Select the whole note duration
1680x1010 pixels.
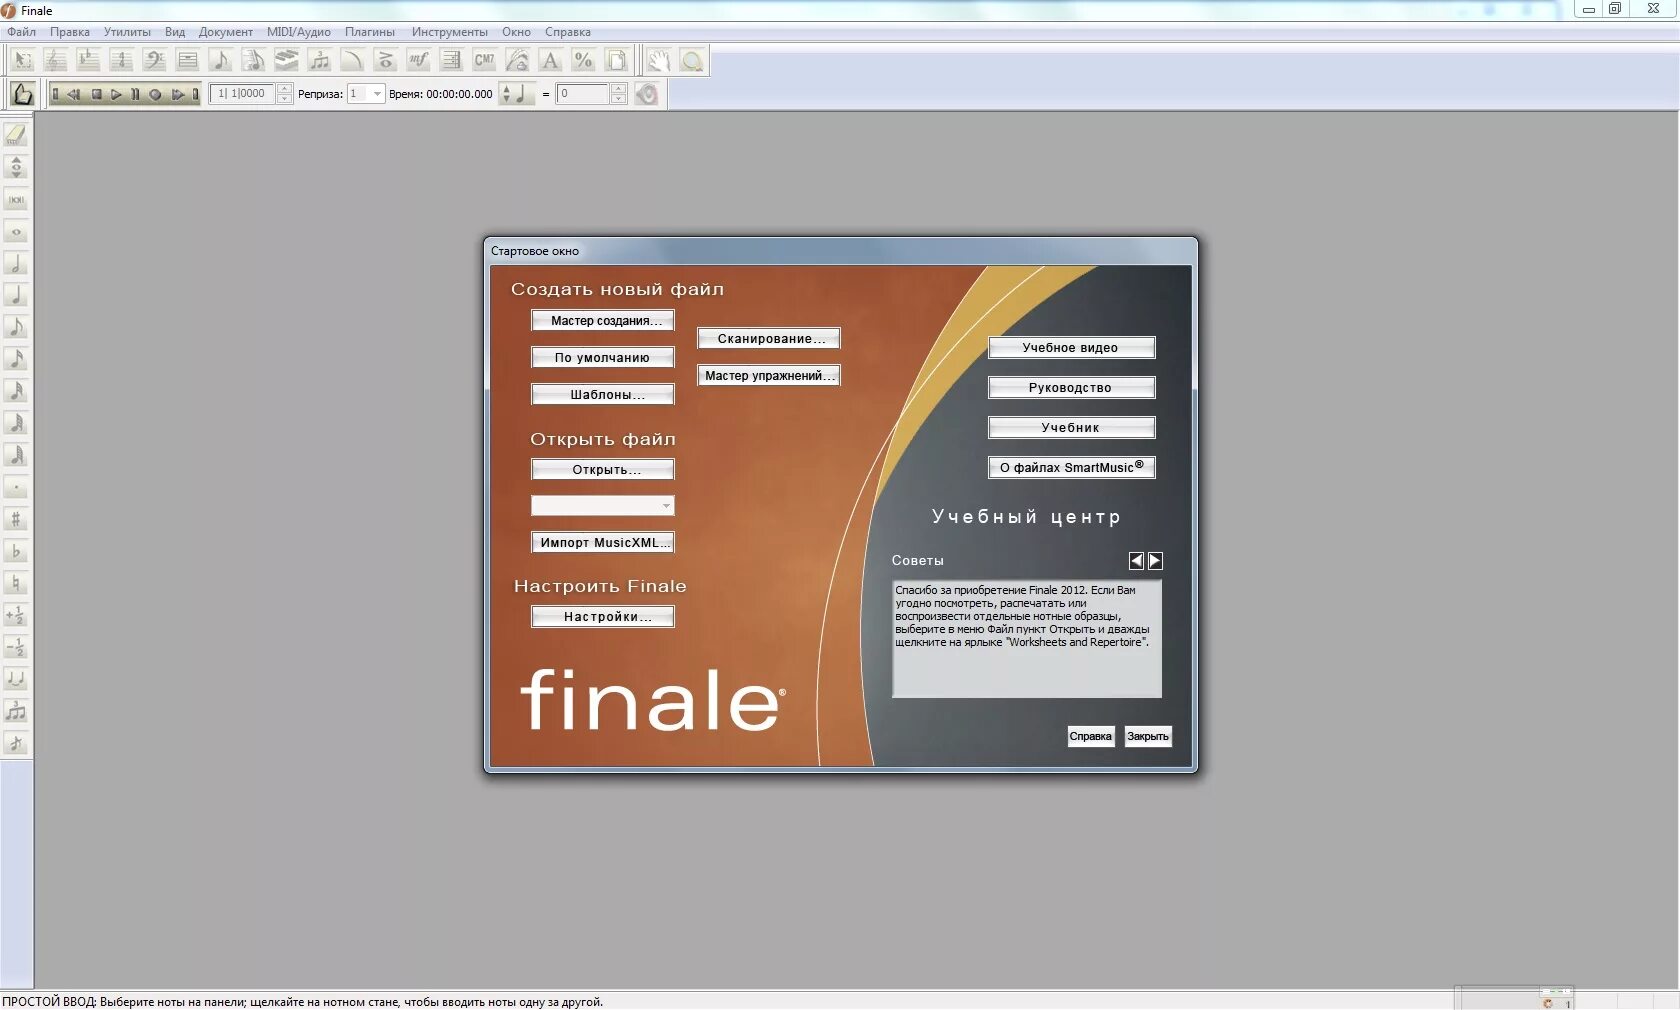16,231
